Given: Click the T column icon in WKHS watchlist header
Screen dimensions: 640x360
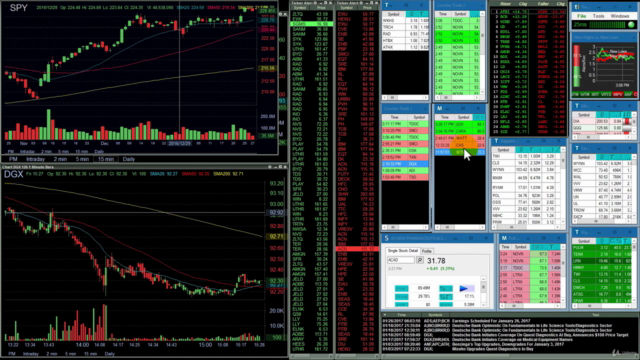Looking at the screenshot, I should tap(422, 14).
